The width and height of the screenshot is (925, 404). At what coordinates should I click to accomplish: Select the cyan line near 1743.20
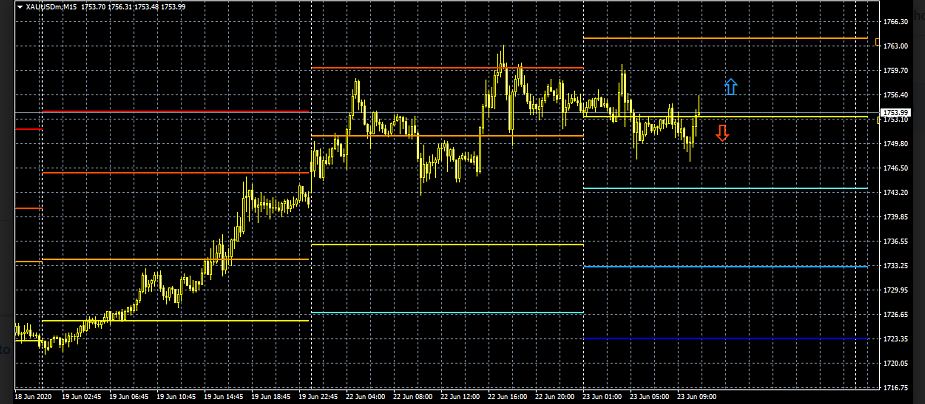click(724, 188)
